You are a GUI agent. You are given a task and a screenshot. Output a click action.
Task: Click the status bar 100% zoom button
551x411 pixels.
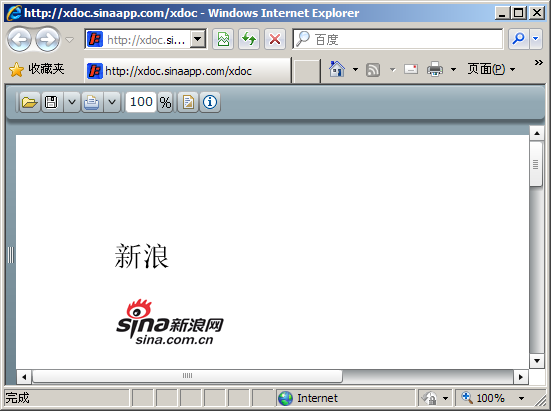pos(483,398)
